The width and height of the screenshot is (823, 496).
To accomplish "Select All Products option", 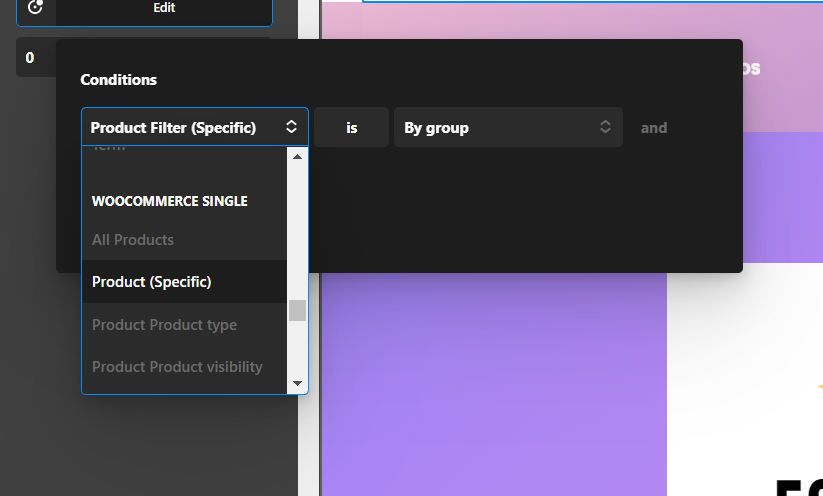I will click(133, 240).
